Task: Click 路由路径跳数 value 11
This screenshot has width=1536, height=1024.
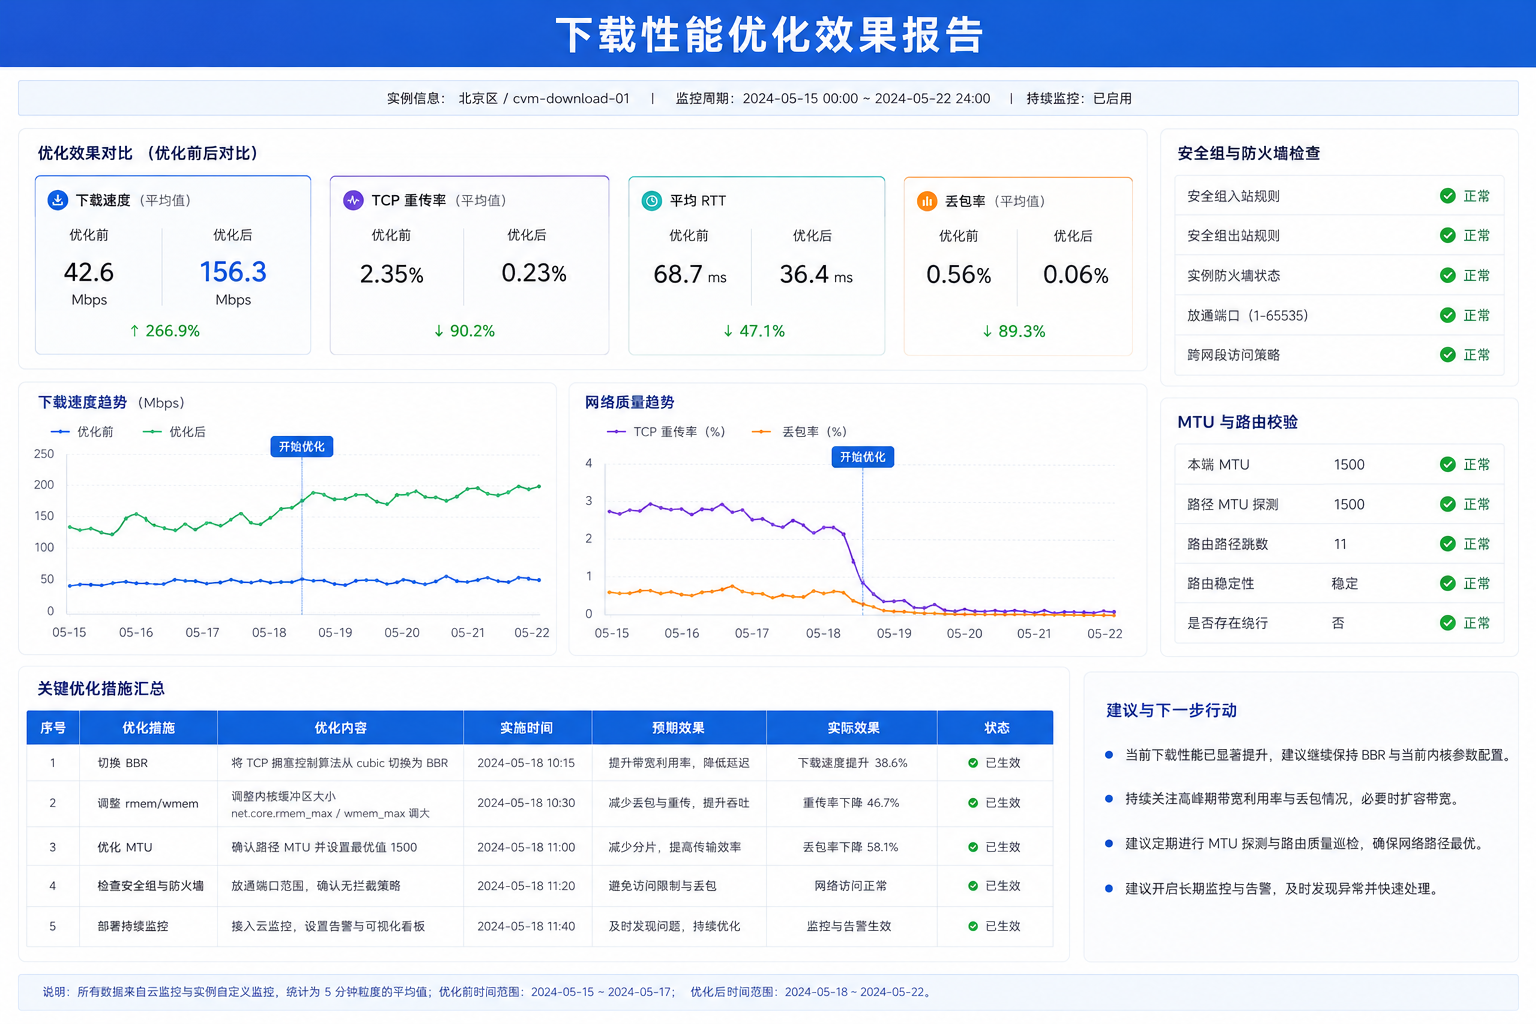Action: (x=1340, y=544)
